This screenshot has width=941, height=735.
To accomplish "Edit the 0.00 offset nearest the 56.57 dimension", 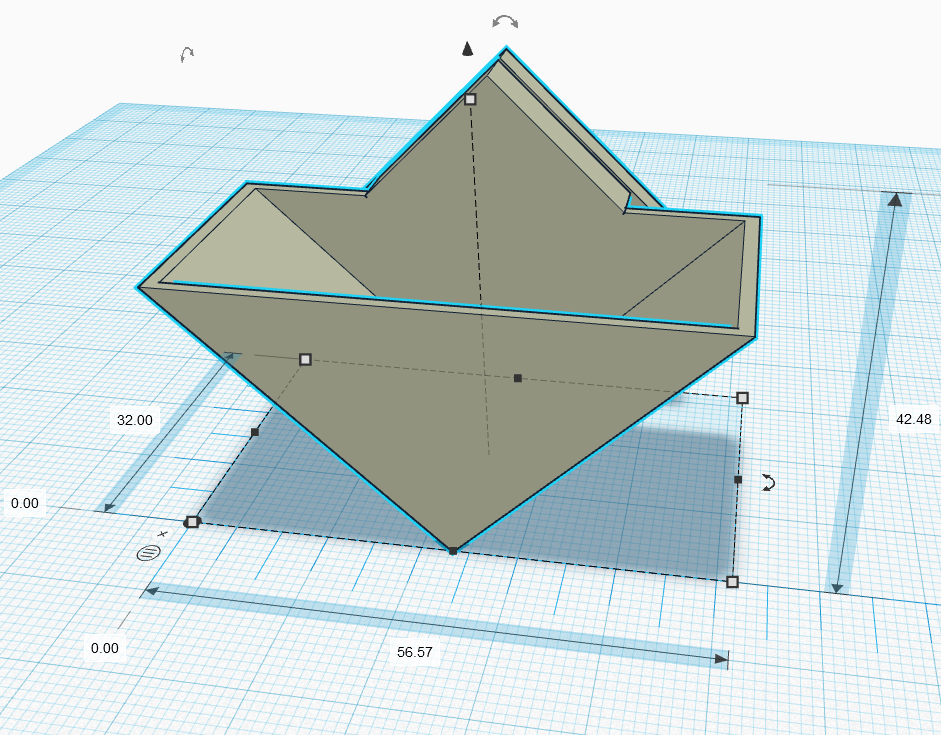I will (x=104, y=648).
